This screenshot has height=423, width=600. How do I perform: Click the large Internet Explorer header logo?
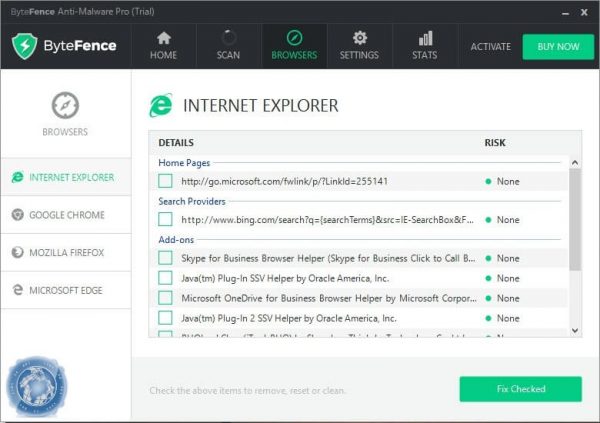(x=161, y=105)
